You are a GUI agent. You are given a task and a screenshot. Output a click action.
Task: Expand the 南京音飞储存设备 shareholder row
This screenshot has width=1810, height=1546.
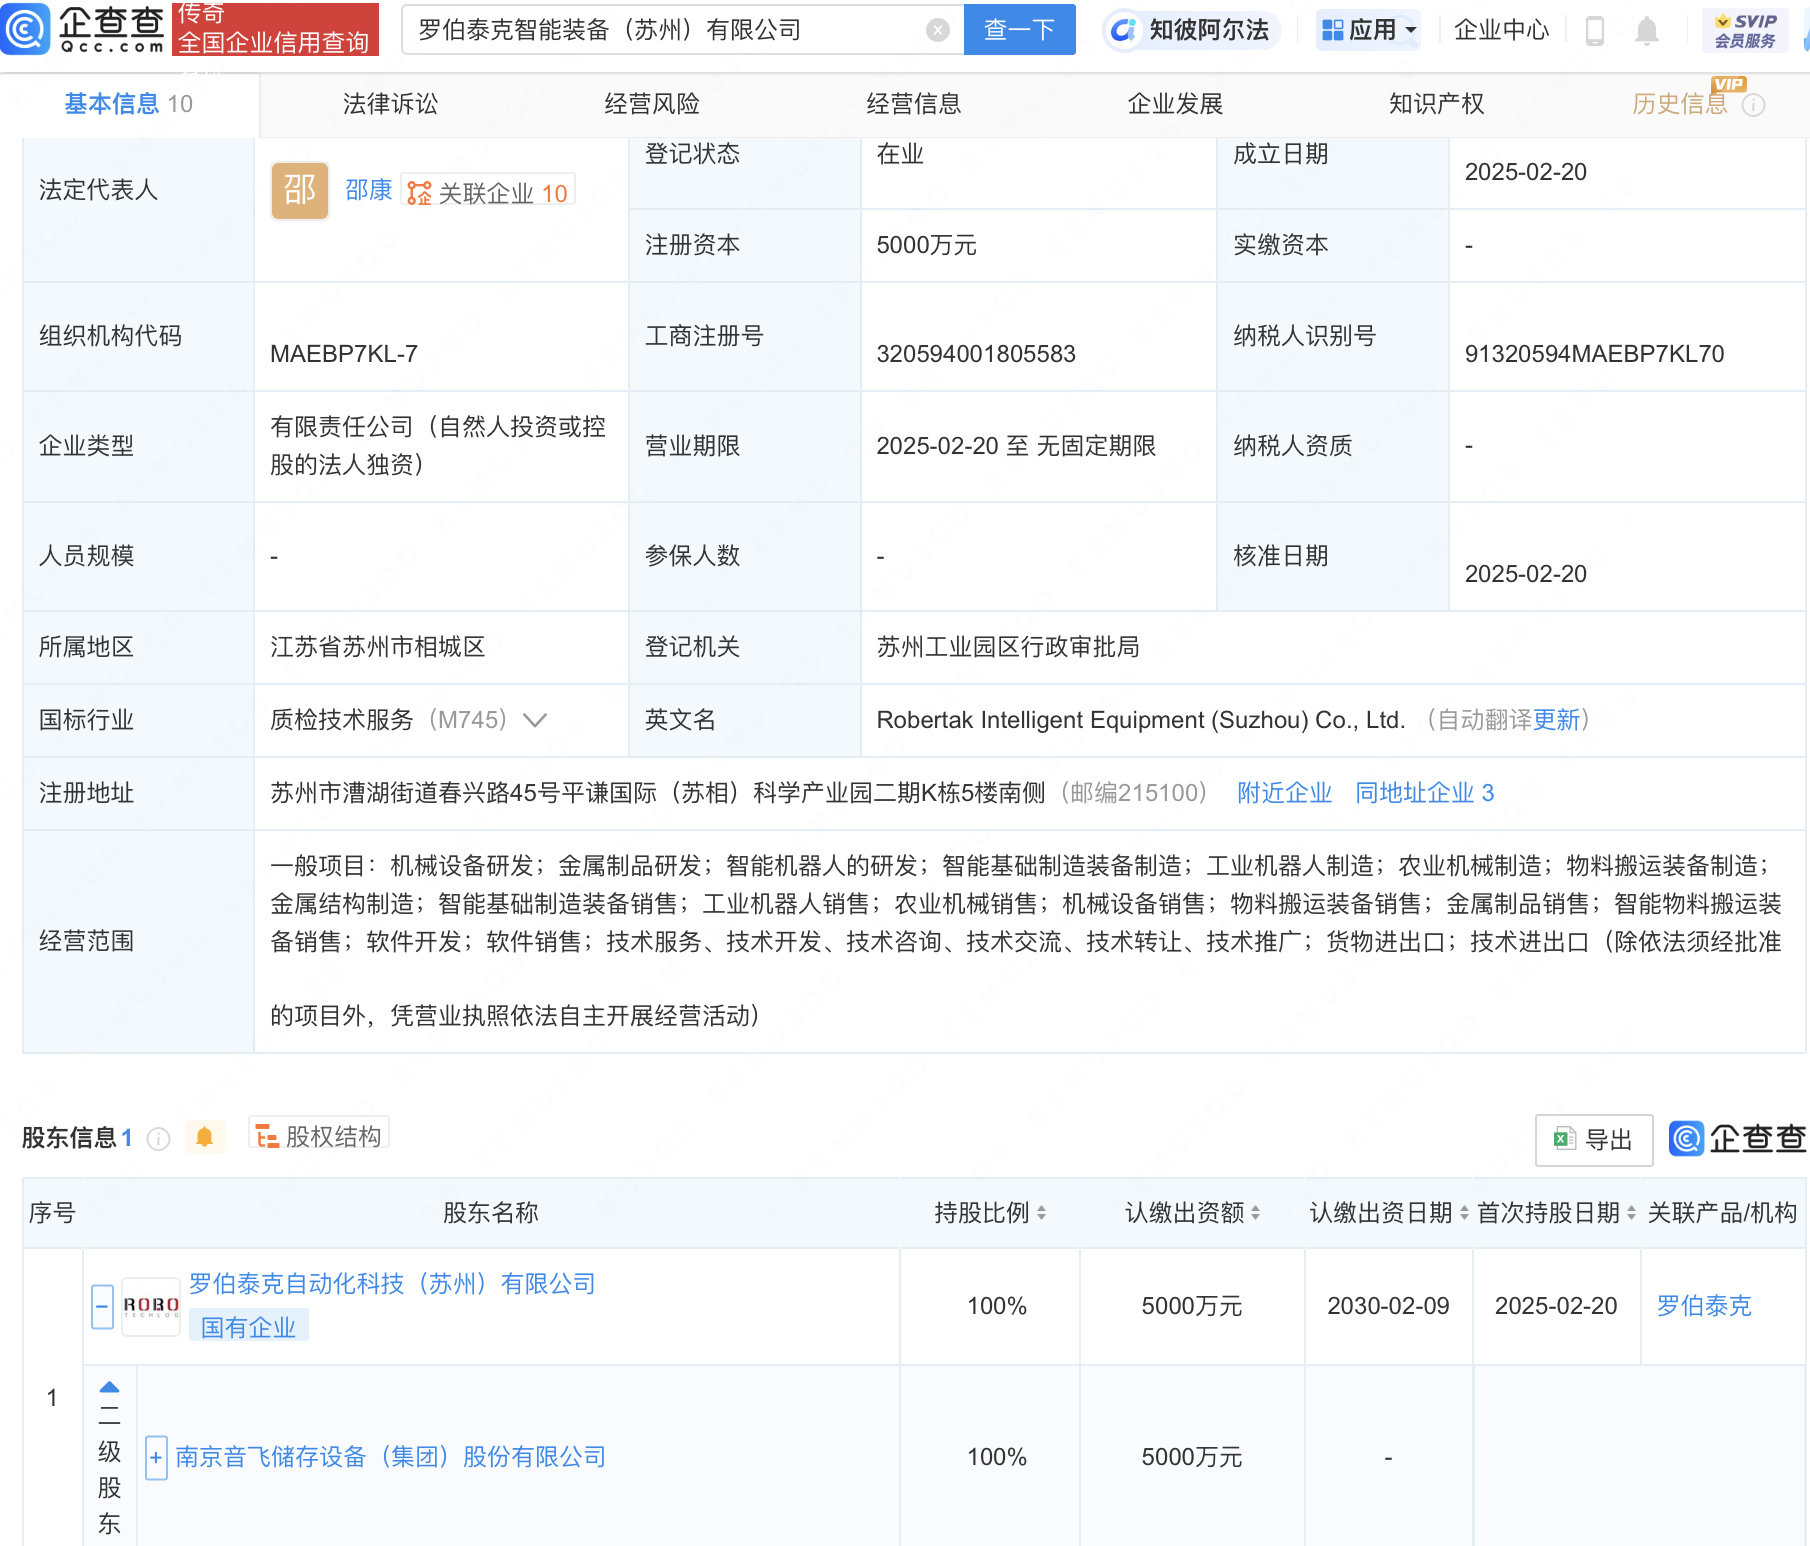[156, 1457]
